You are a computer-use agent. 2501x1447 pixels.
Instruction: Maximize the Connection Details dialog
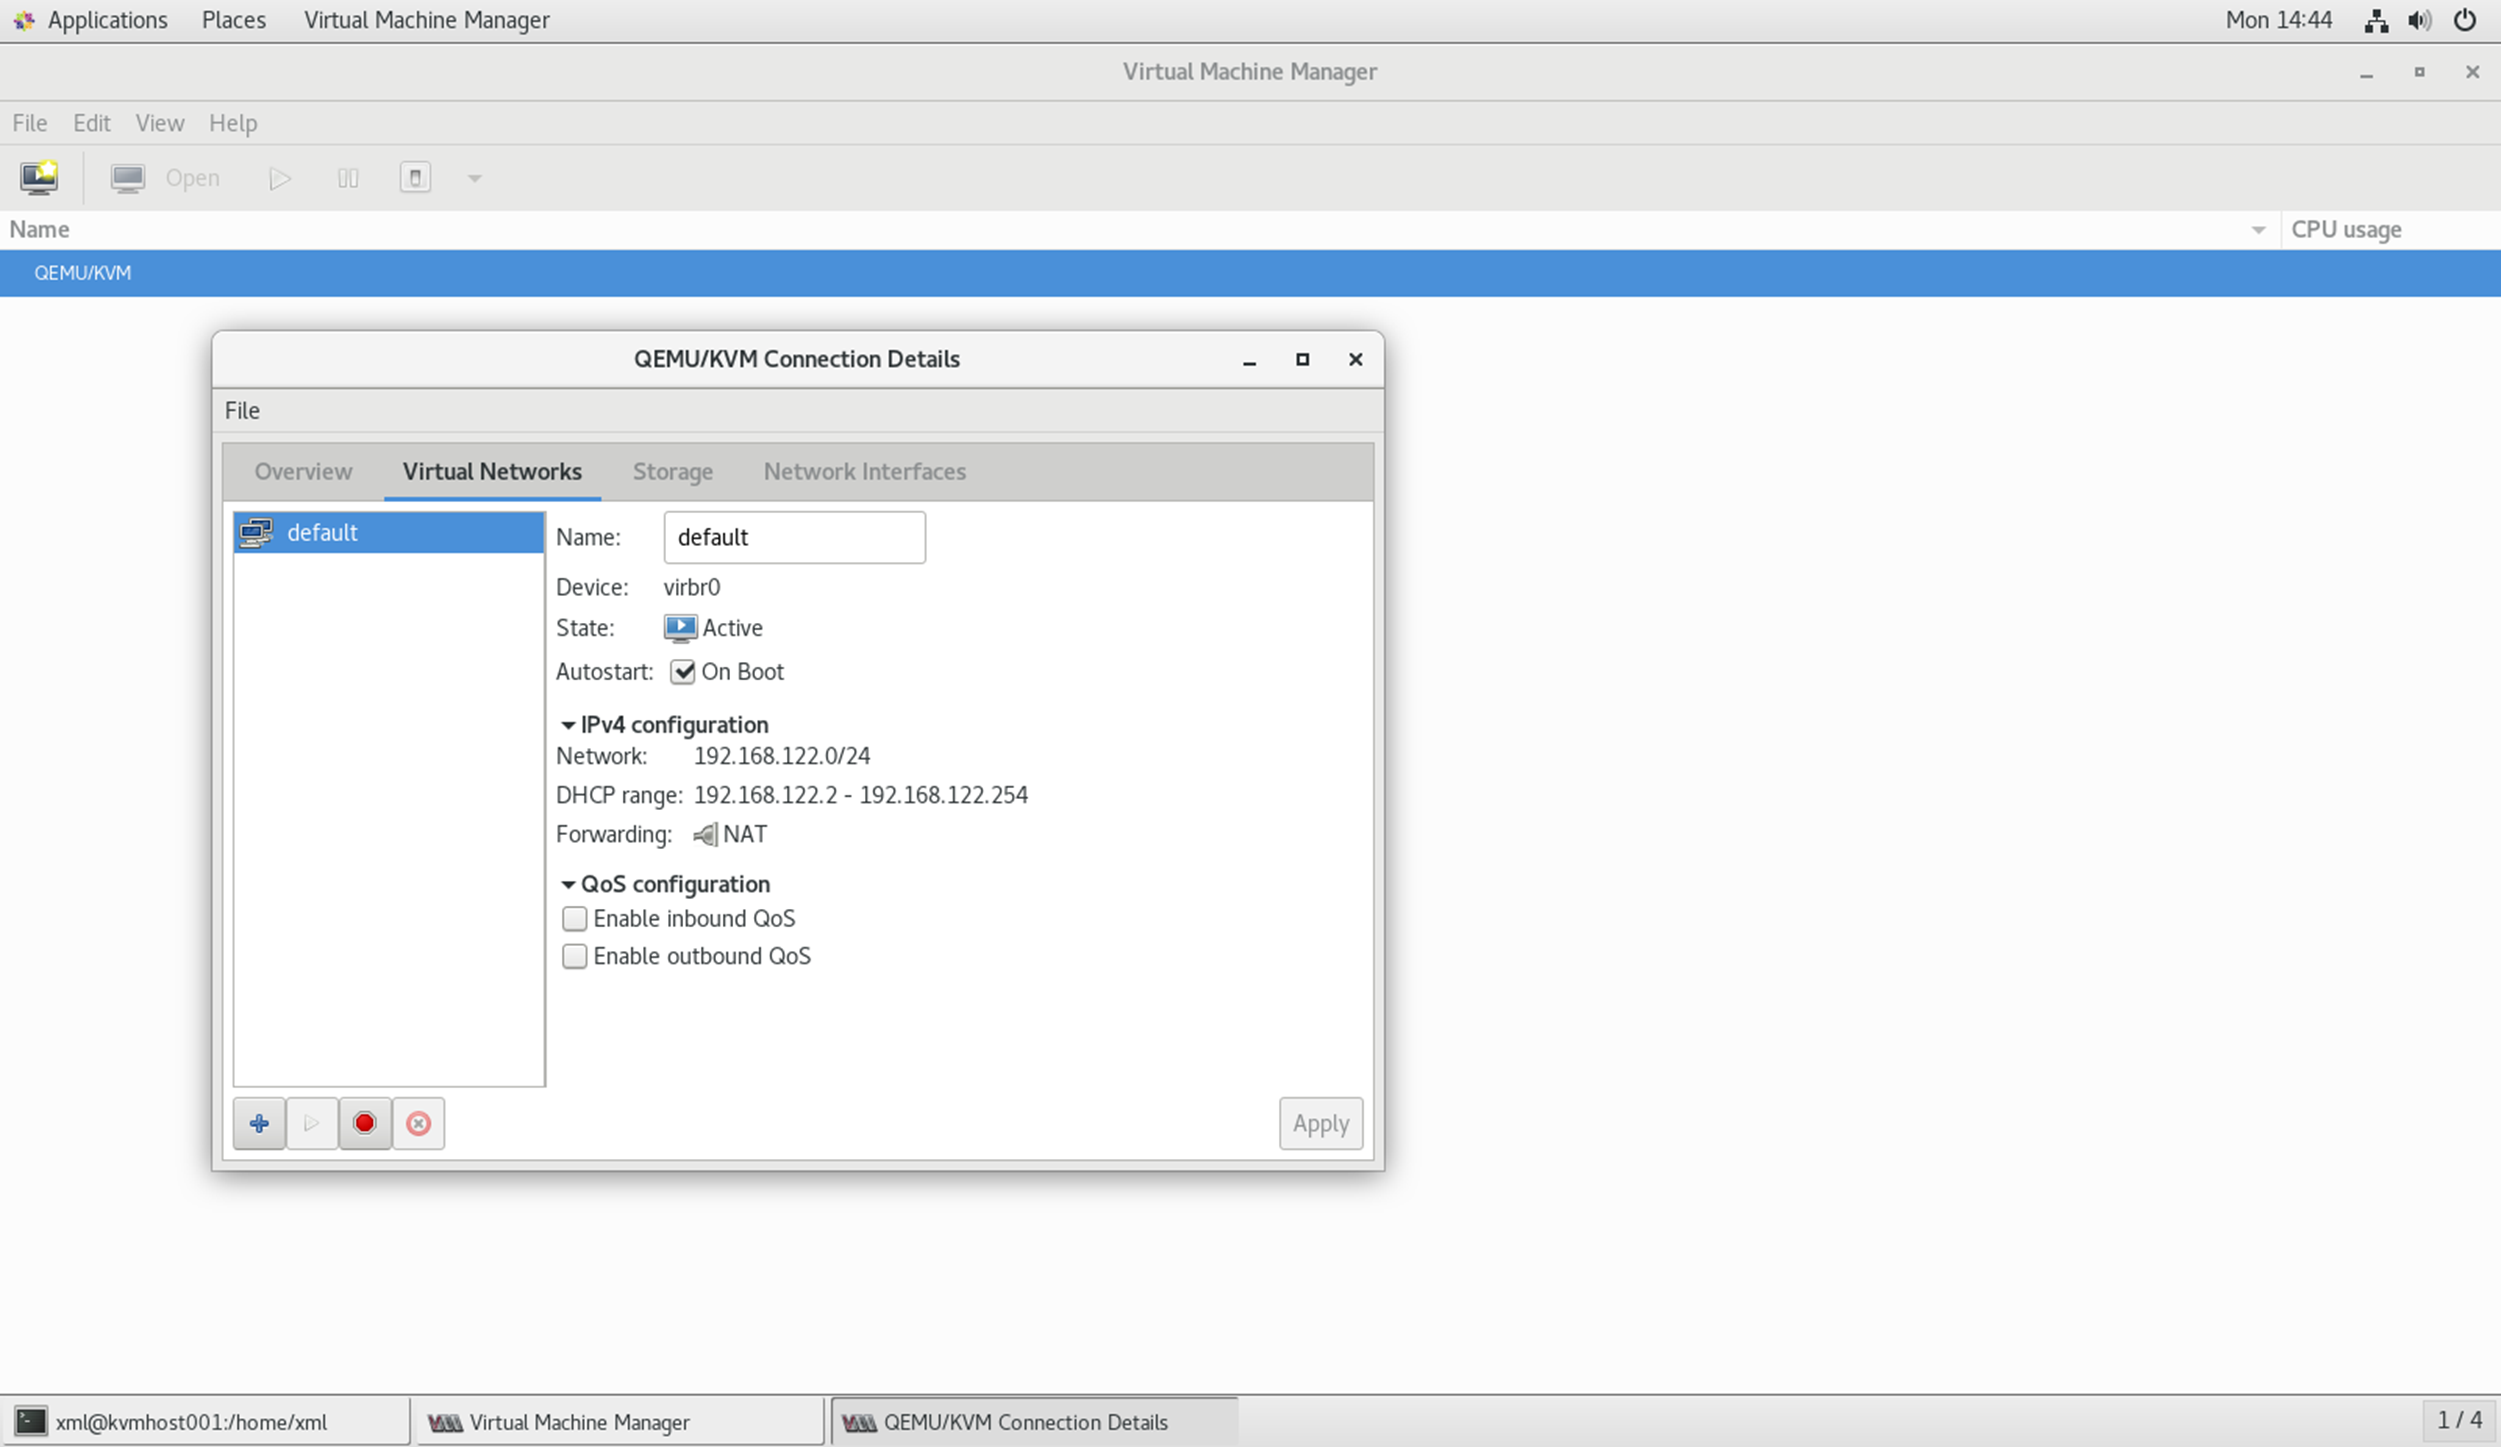pyautogui.click(x=1302, y=359)
